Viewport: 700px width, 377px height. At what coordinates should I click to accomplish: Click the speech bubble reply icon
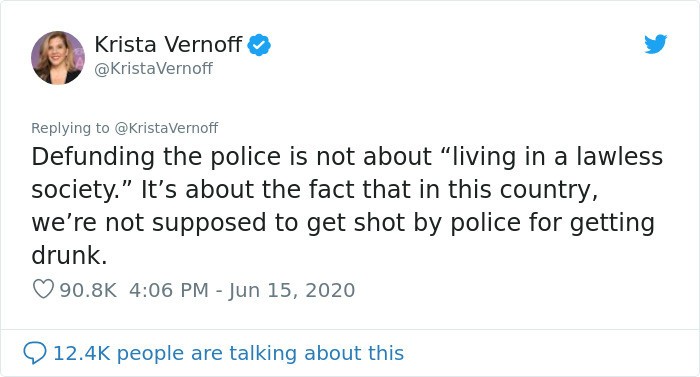pyautogui.click(x=34, y=353)
